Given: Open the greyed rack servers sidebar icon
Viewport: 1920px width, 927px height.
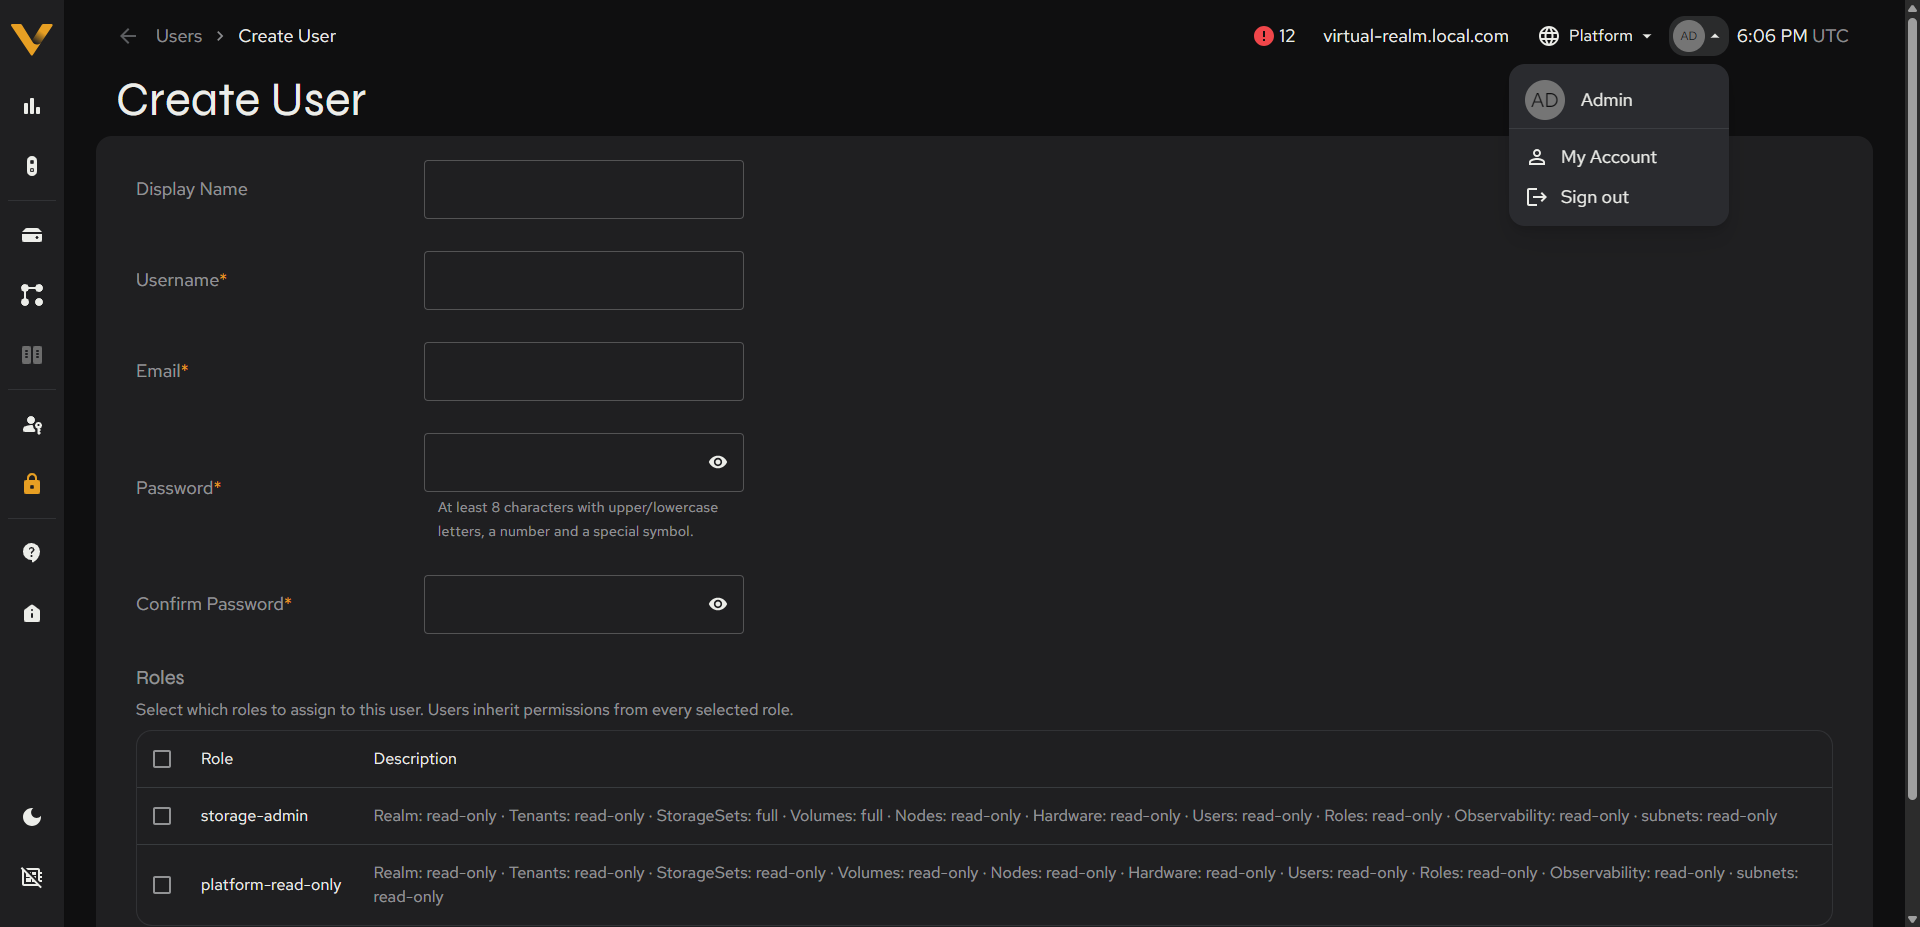Looking at the screenshot, I should pos(32,355).
